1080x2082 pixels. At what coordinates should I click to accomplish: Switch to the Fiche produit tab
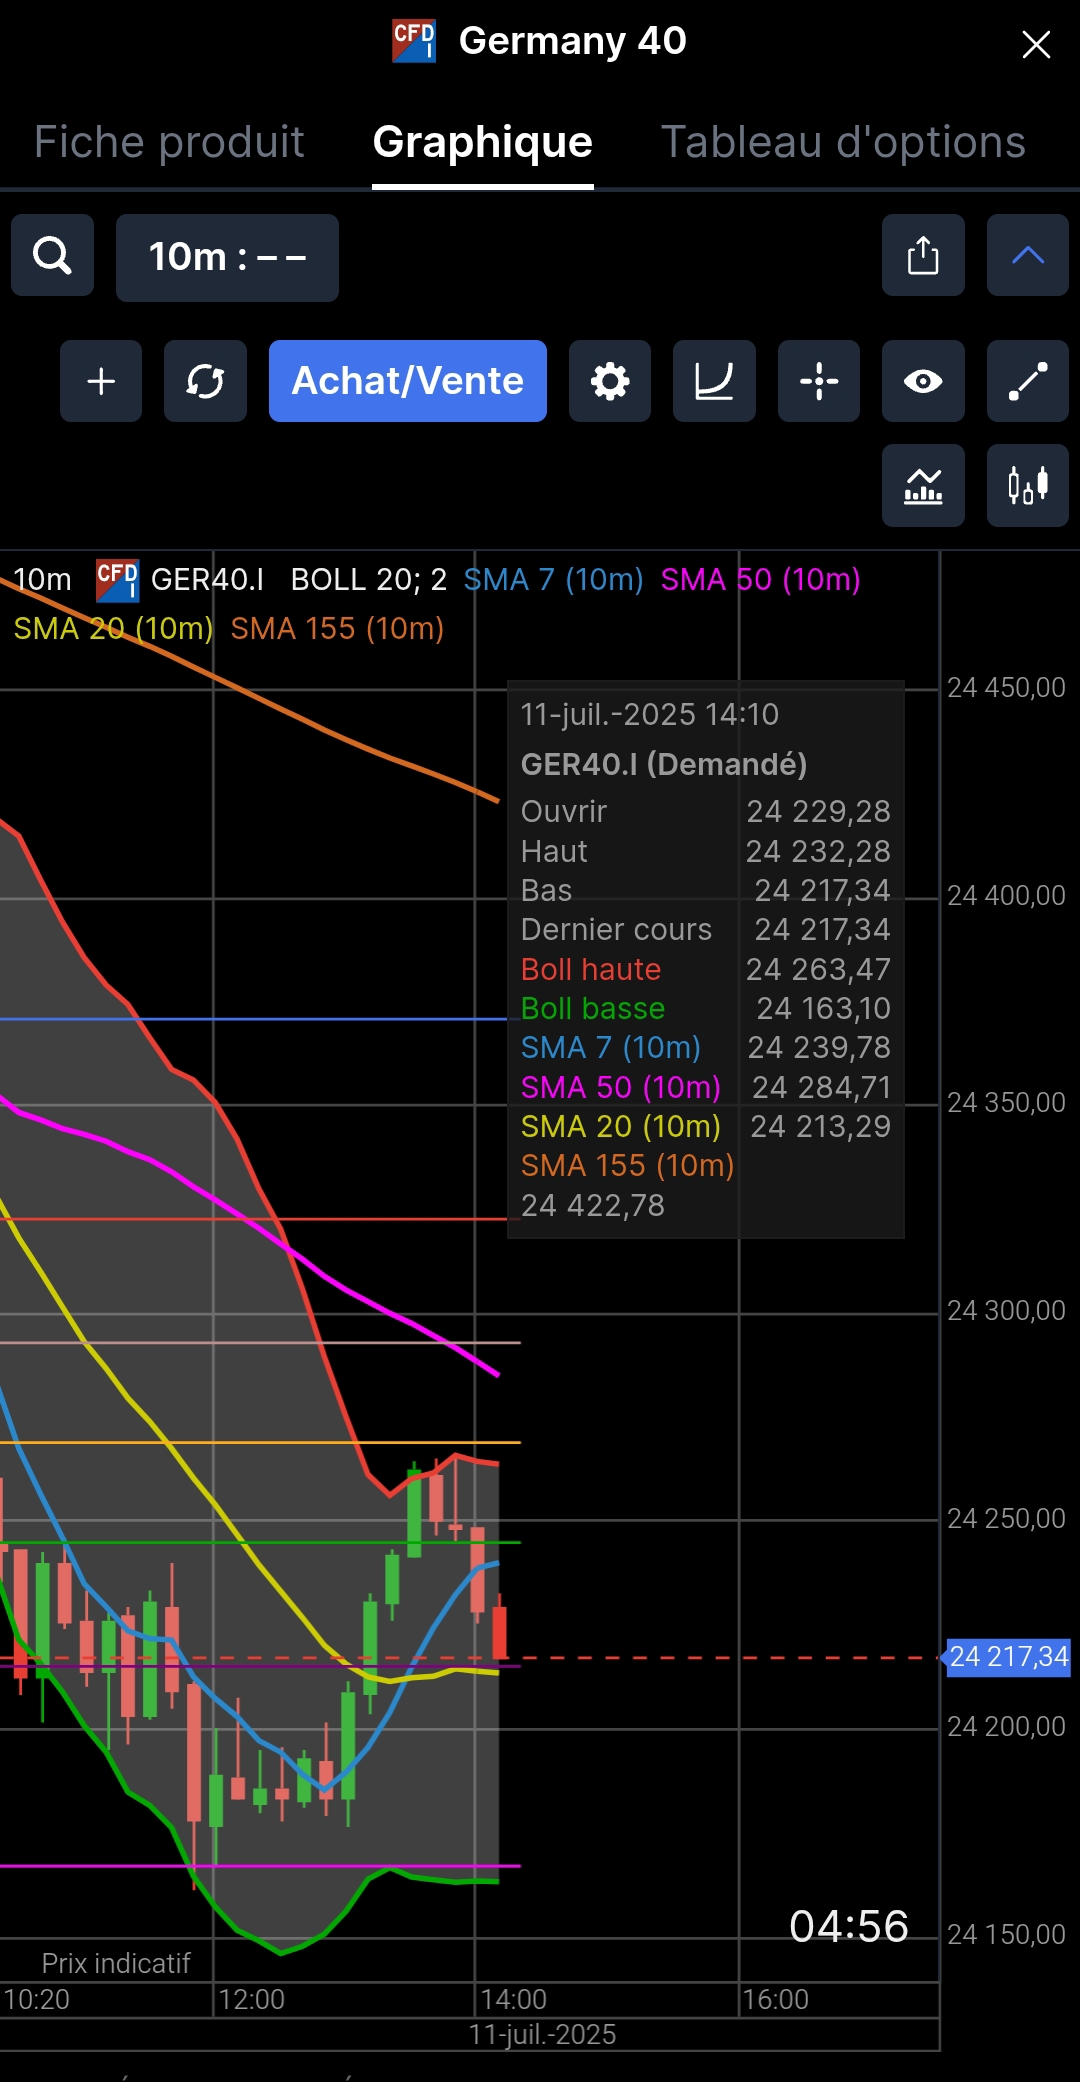click(169, 142)
